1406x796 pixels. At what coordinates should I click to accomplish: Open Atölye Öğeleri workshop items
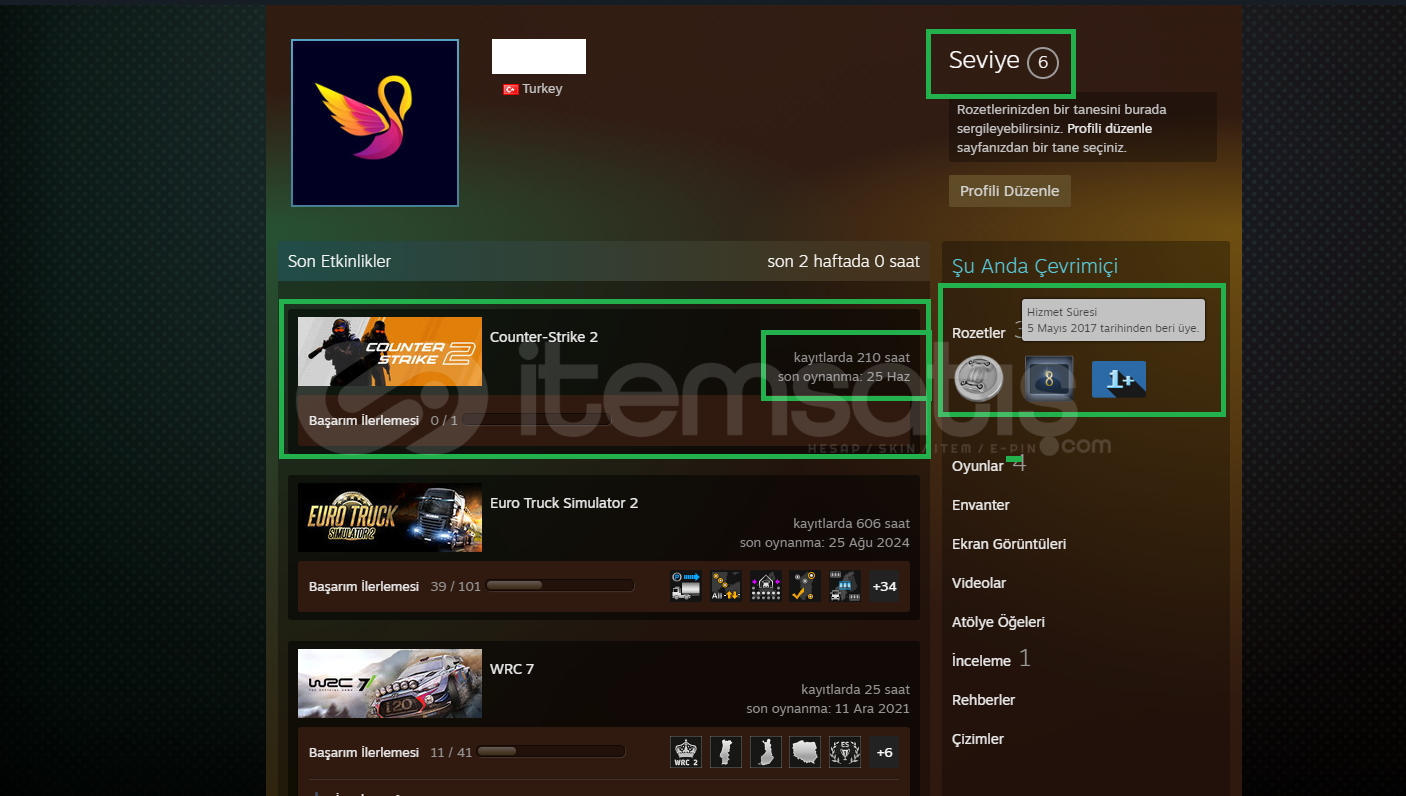click(998, 622)
